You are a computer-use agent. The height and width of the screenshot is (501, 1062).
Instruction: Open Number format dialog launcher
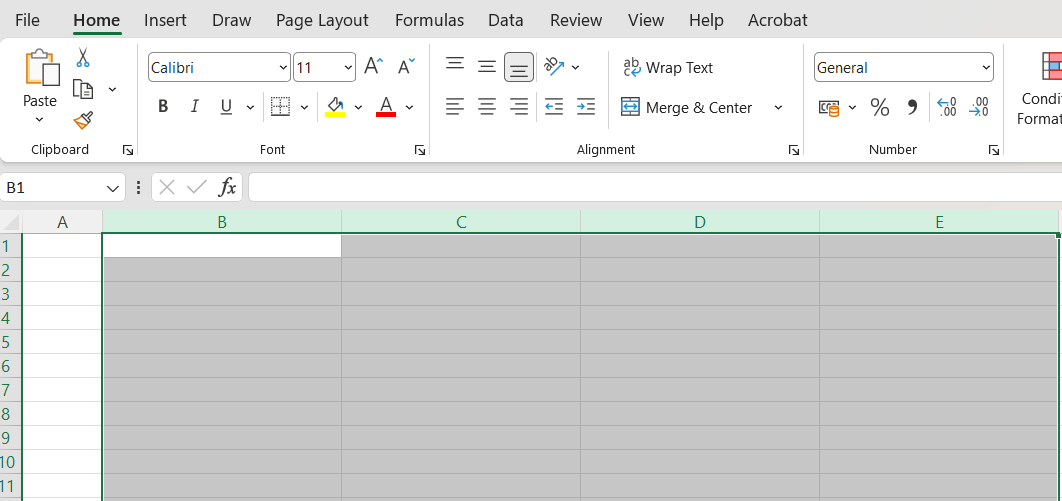tap(994, 150)
